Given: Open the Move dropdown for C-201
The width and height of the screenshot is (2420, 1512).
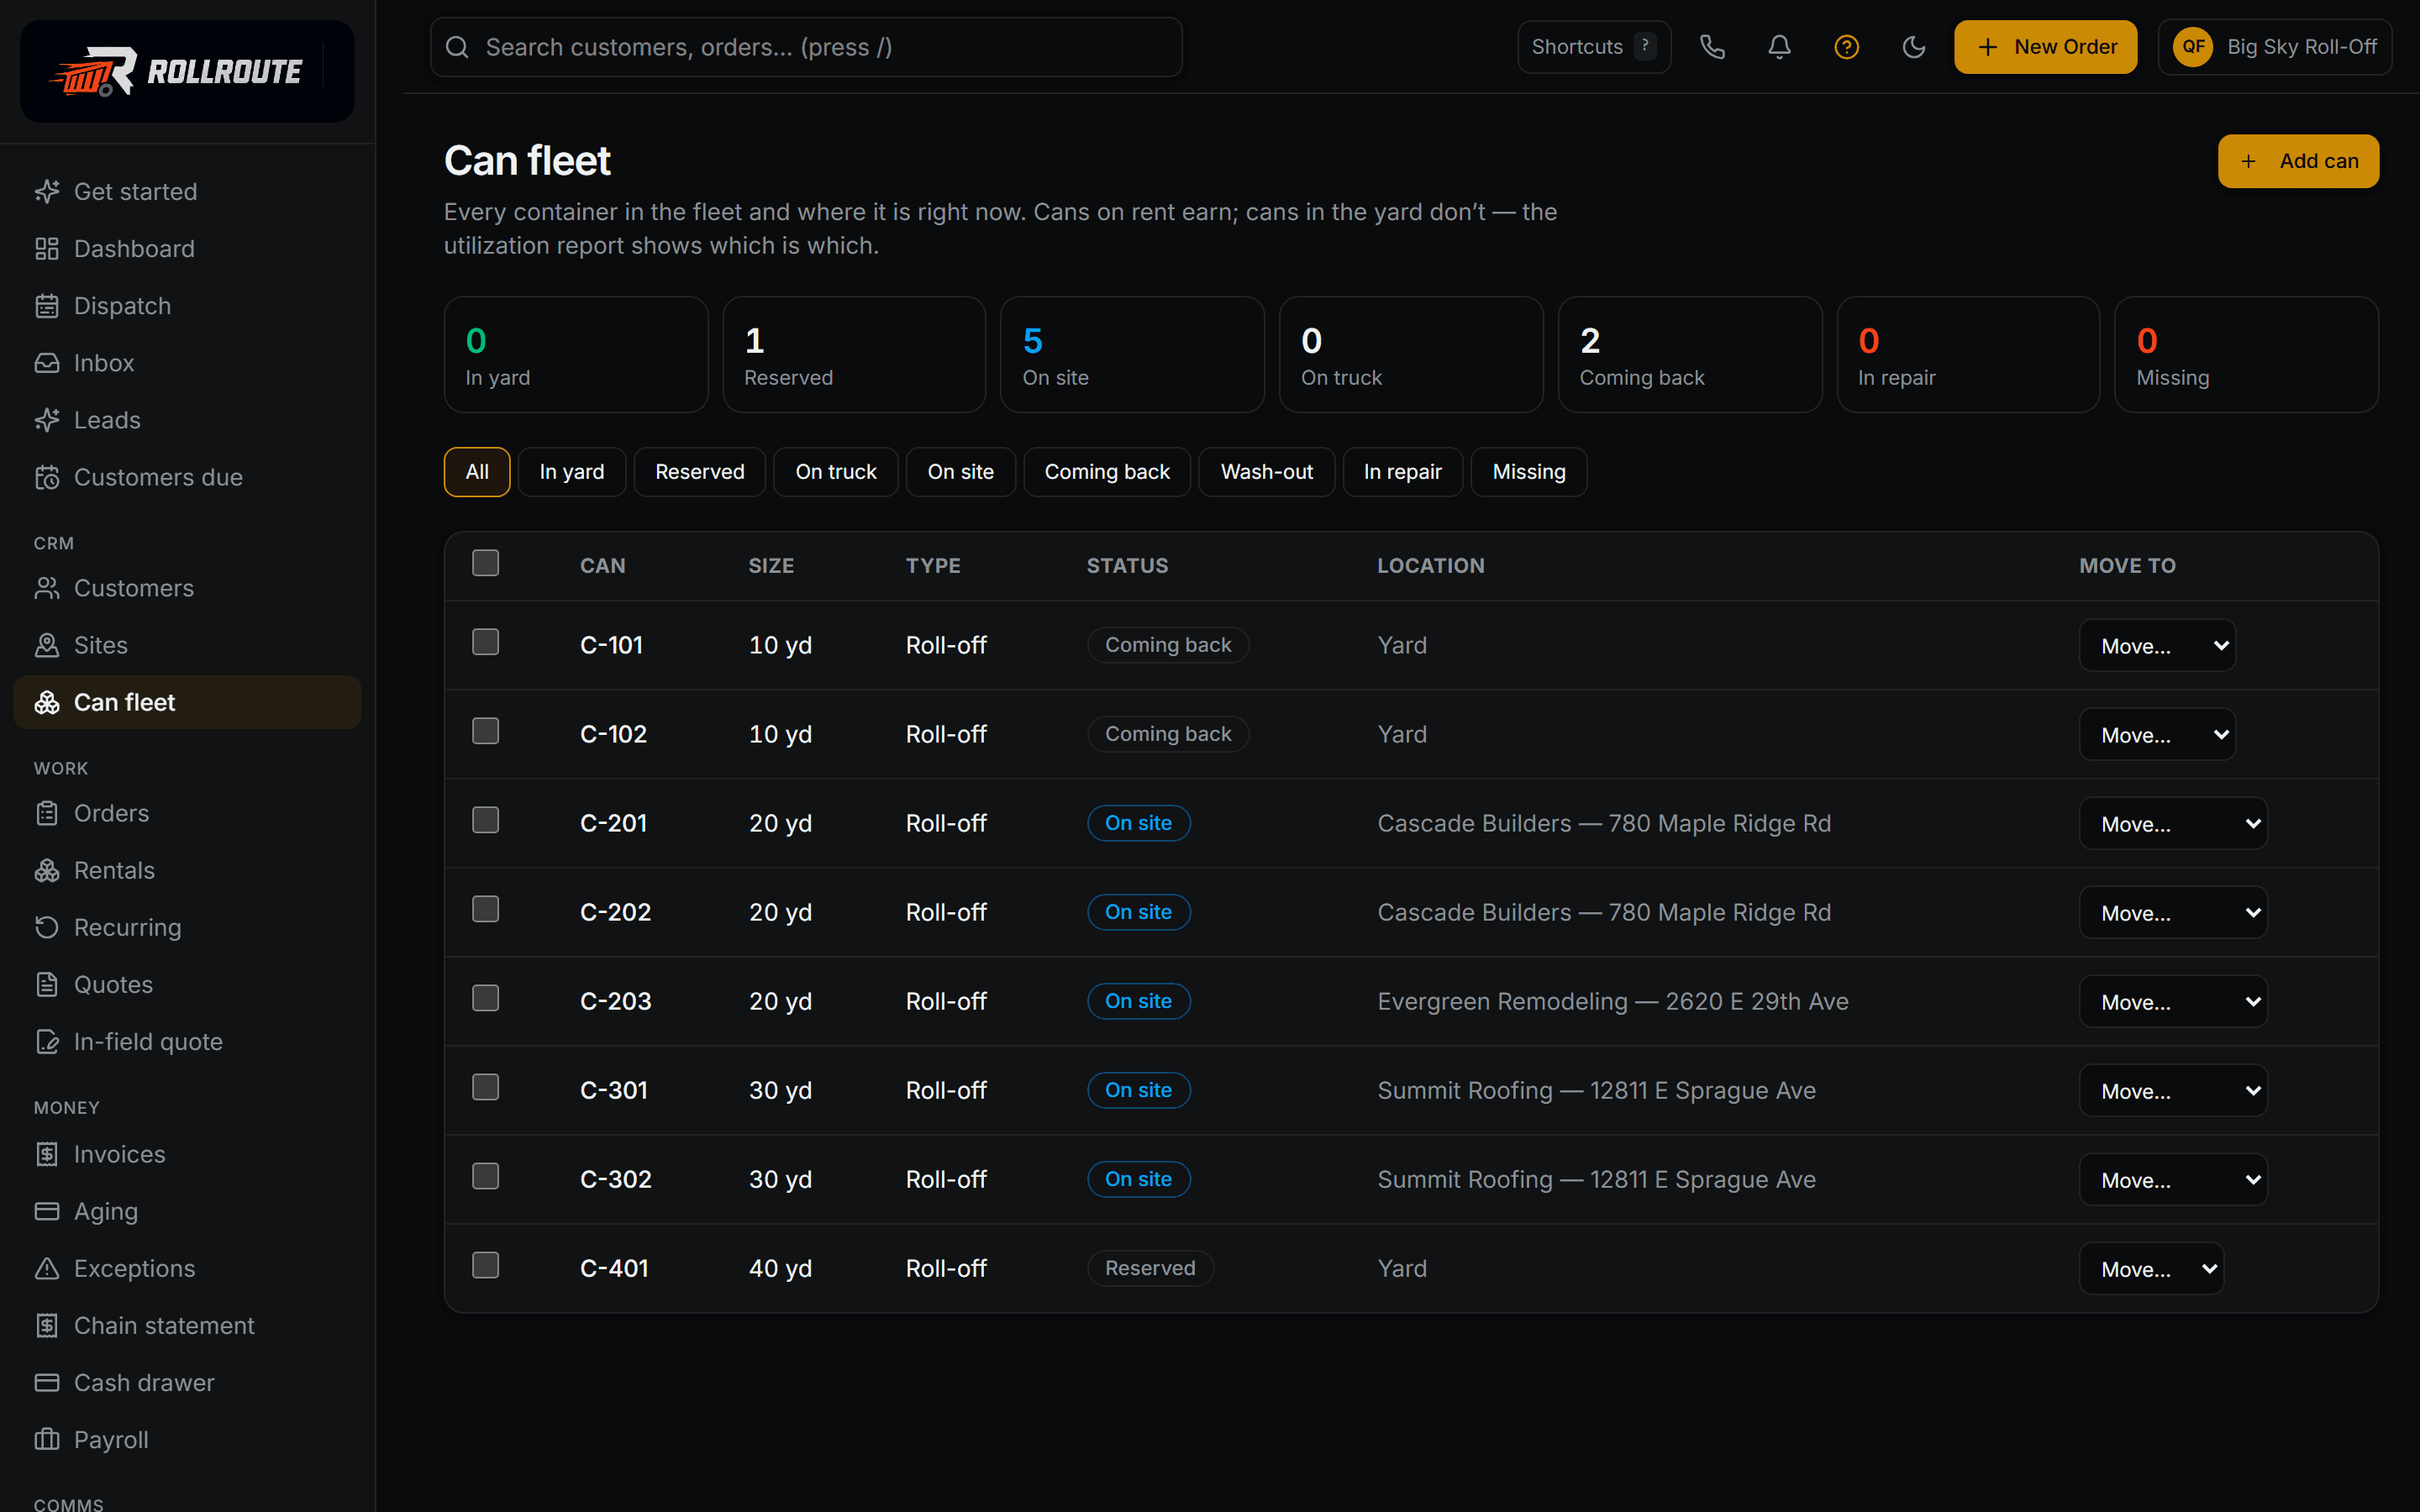Looking at the screenshot, I should click(x=2173, y=823).
